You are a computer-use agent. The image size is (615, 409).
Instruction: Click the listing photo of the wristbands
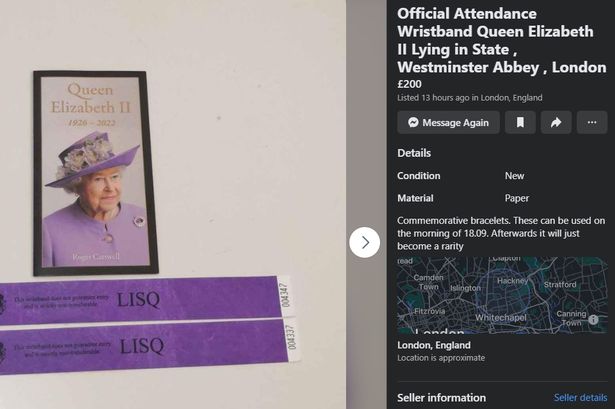[173, 204]
